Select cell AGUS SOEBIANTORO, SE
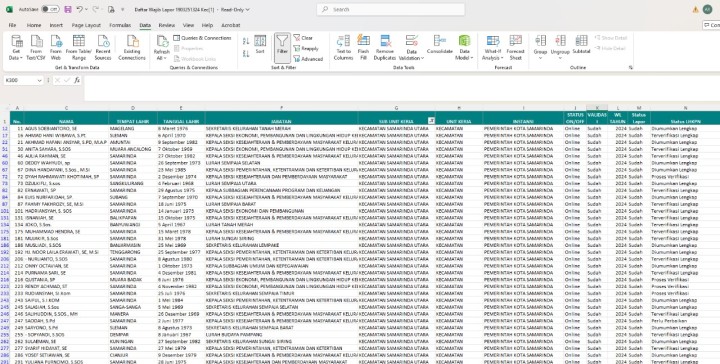720x364 pixels. tap(66, 129)
